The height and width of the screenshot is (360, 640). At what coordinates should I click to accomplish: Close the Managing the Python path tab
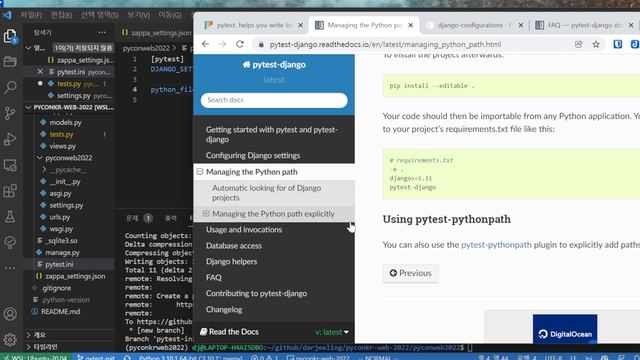tap(411, 25)
